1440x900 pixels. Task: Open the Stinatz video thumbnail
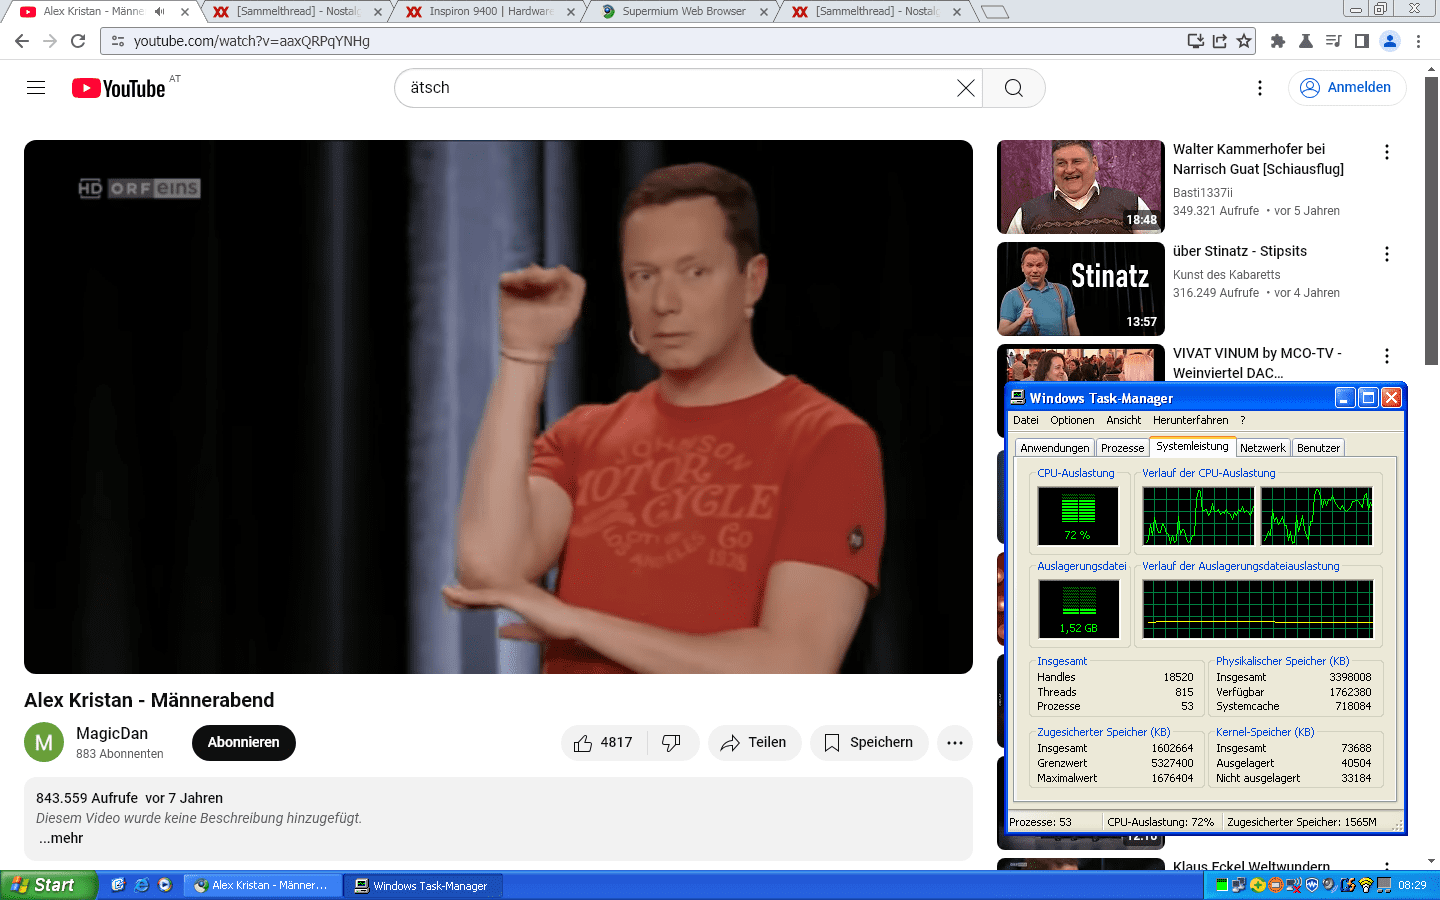pyautogui.click(x=1081, y=289)
